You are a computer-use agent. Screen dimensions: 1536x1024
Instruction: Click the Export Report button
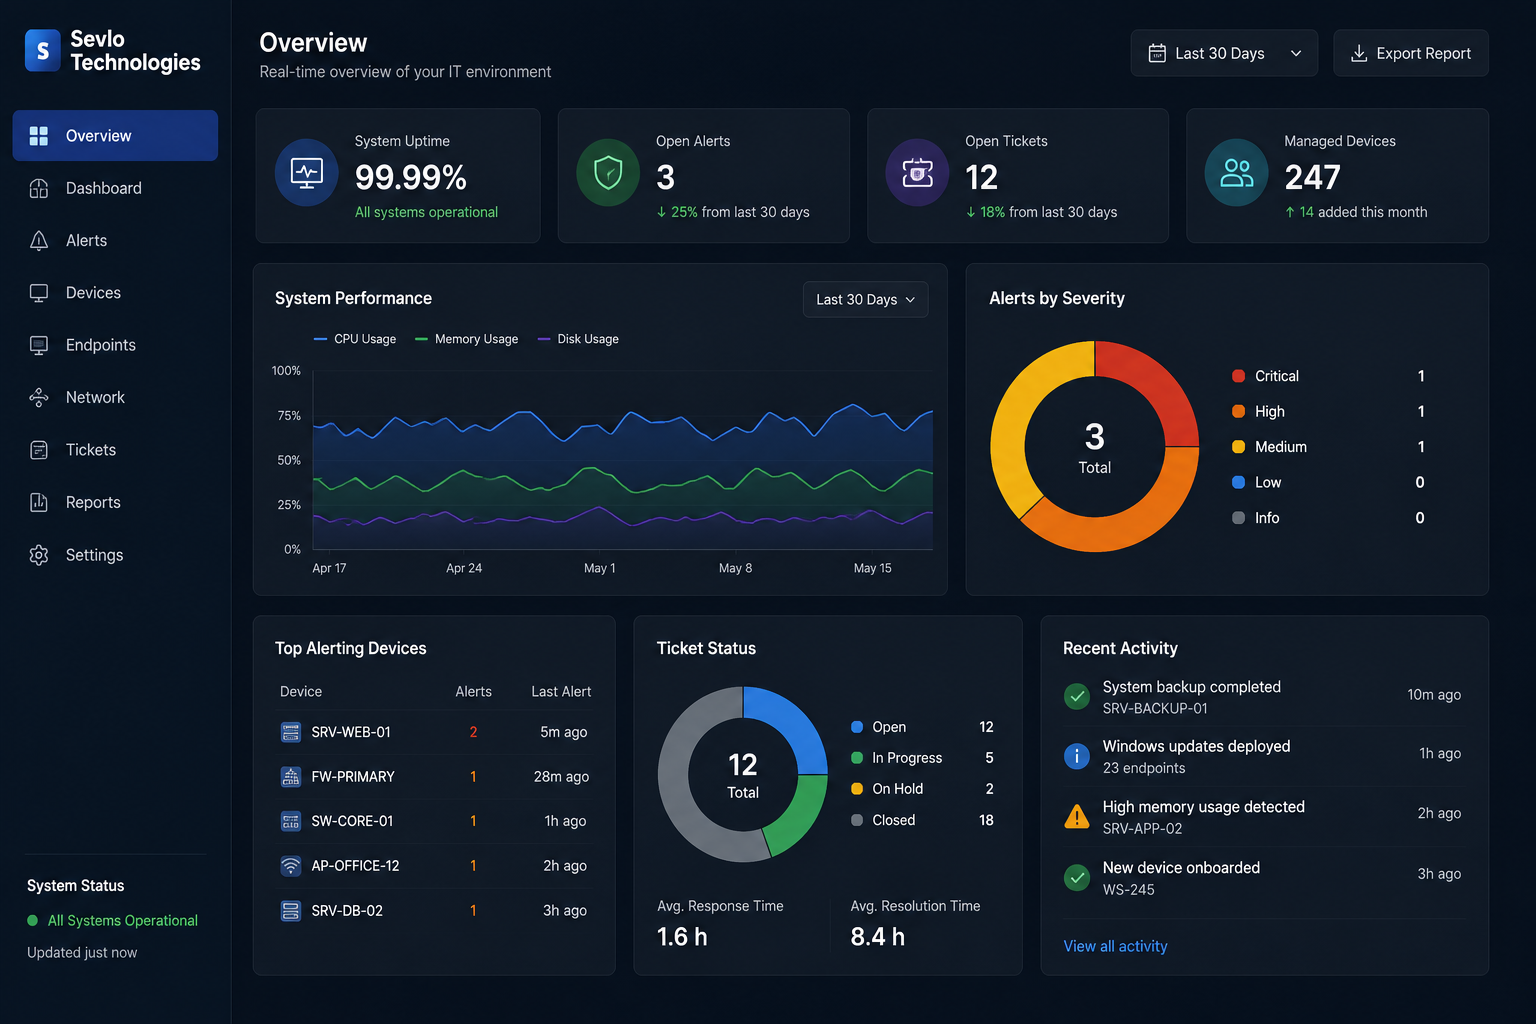pyautogui.click(x=1411, y=53)
